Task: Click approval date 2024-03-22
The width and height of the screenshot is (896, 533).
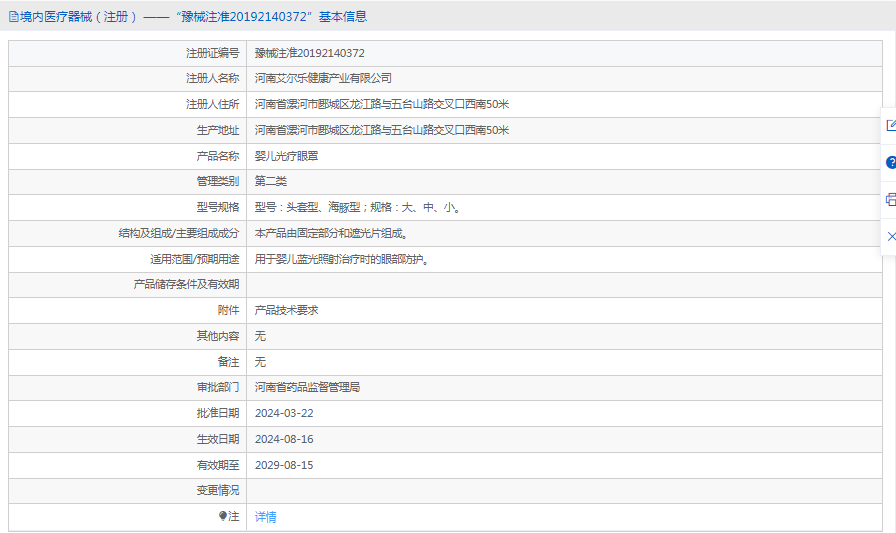Action: tap(284, 413)
